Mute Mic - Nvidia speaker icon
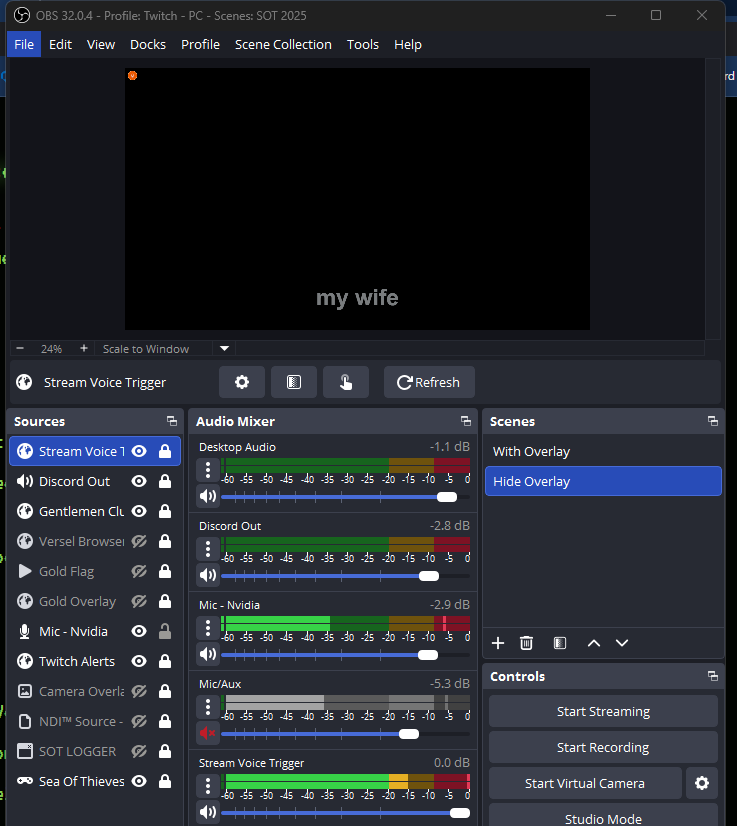 pos(208,654)
